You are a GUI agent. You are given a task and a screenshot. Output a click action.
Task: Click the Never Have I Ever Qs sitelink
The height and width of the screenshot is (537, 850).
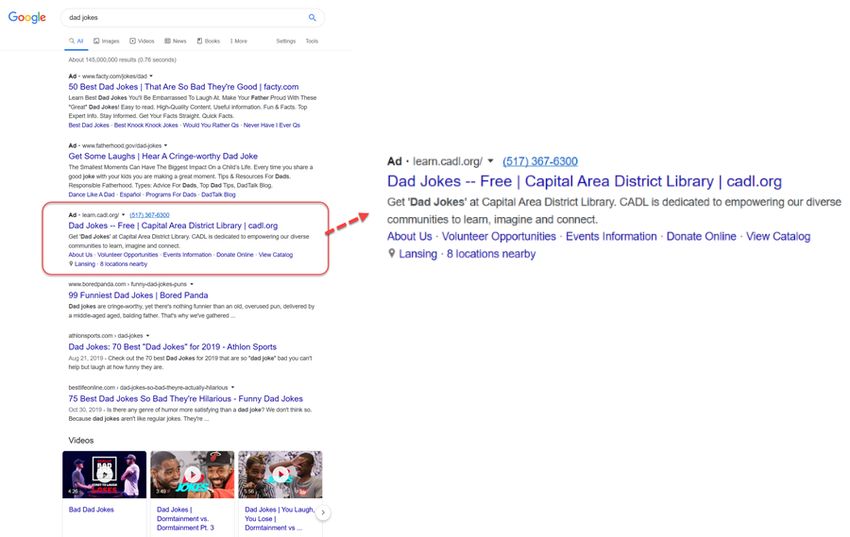(272, 125)
